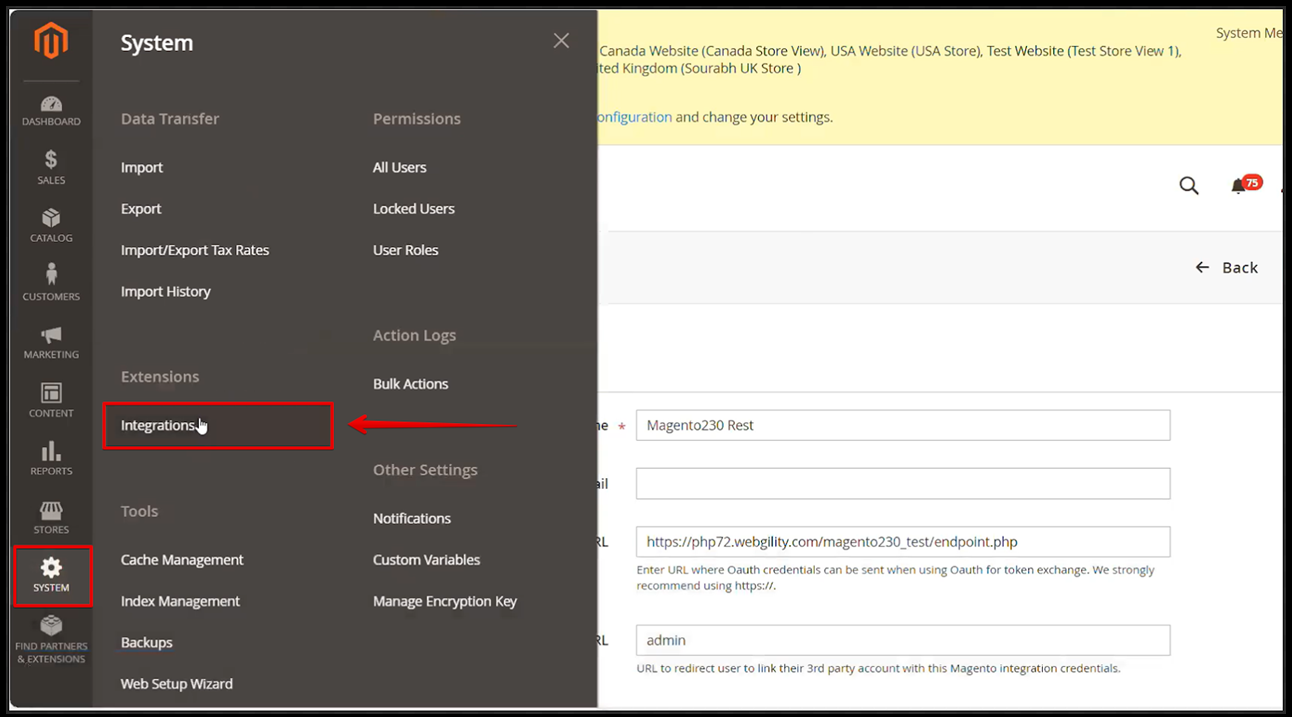Click the notifications bell icon
Viewport: 1292px width, 717px height.
click(1239, 186)
